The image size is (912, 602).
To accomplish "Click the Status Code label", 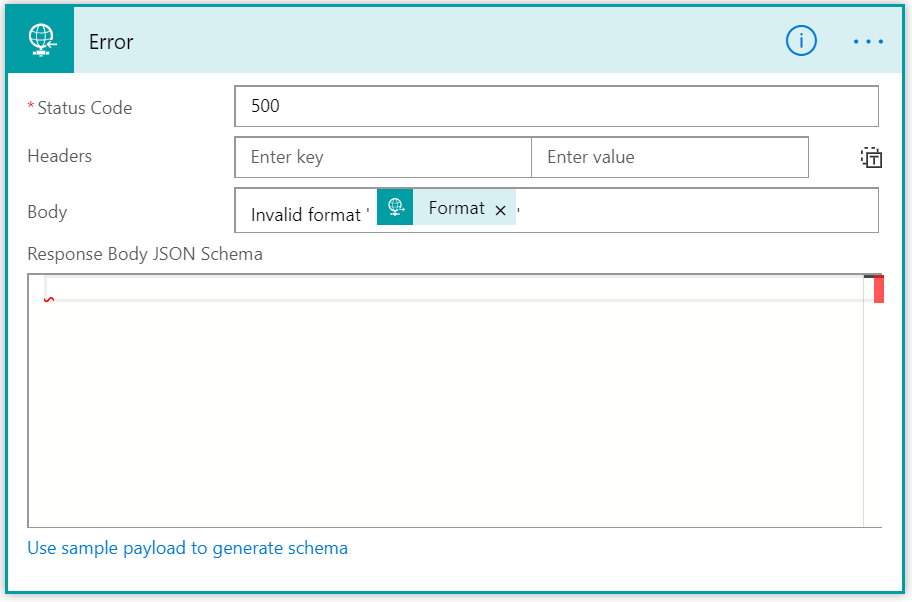I will pyautogui.click(x=84, y=108).
